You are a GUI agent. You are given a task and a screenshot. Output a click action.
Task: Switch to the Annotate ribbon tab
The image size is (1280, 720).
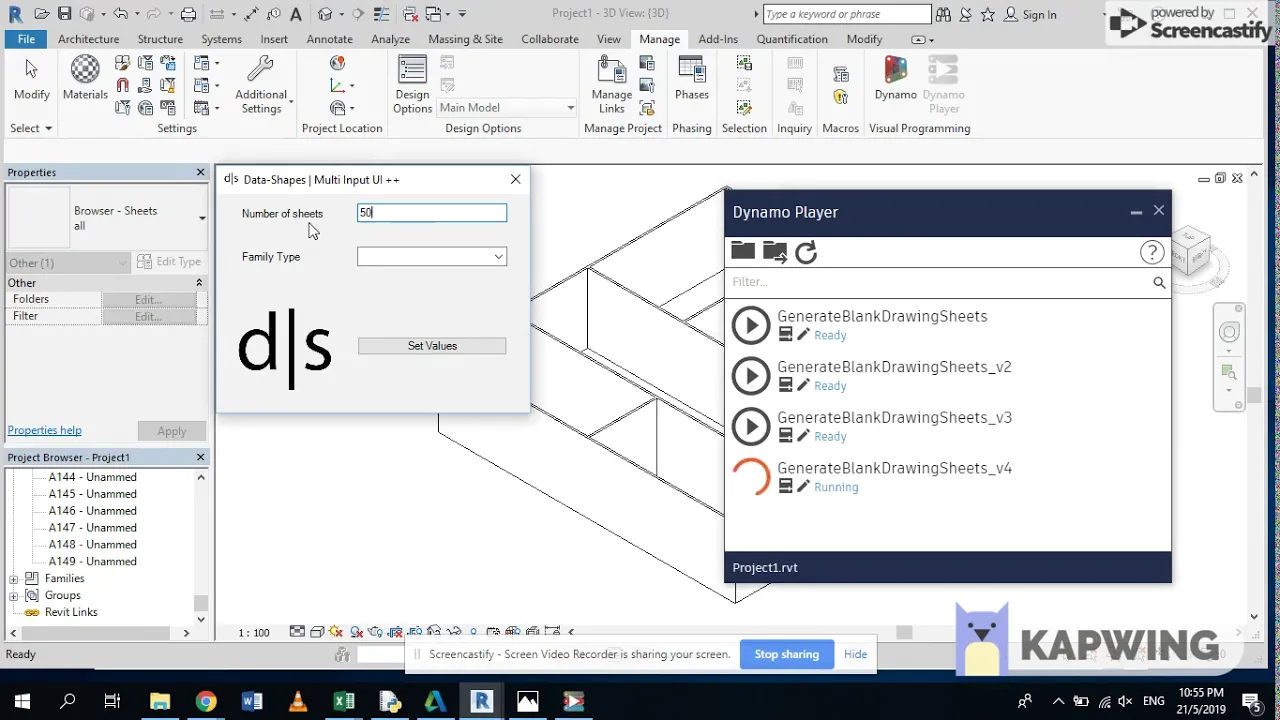point(329,39)
